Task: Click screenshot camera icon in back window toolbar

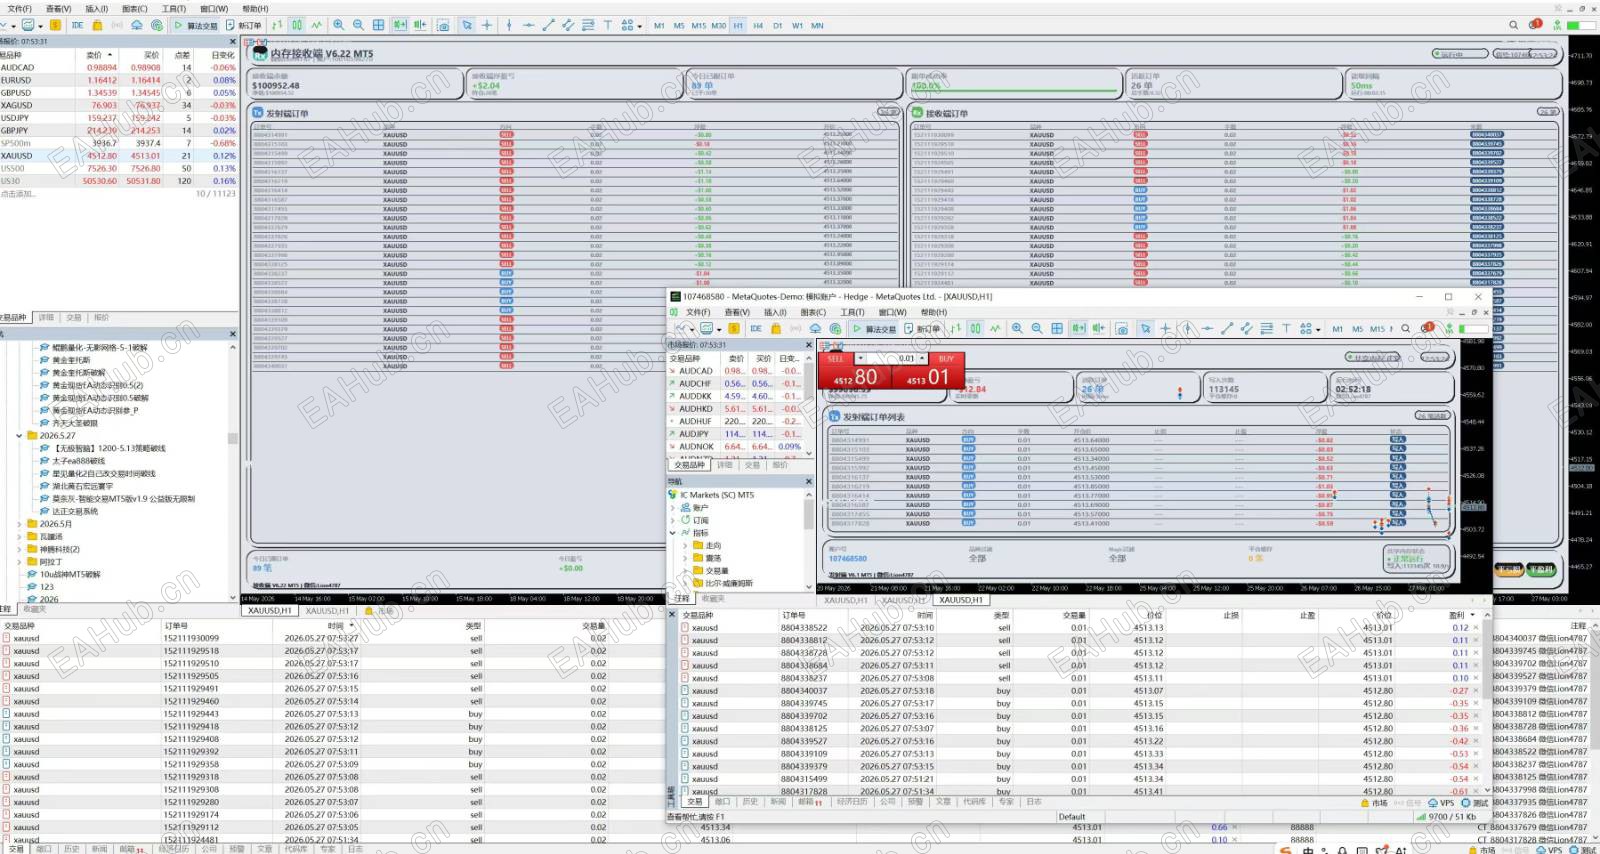Action: point(443,25)
